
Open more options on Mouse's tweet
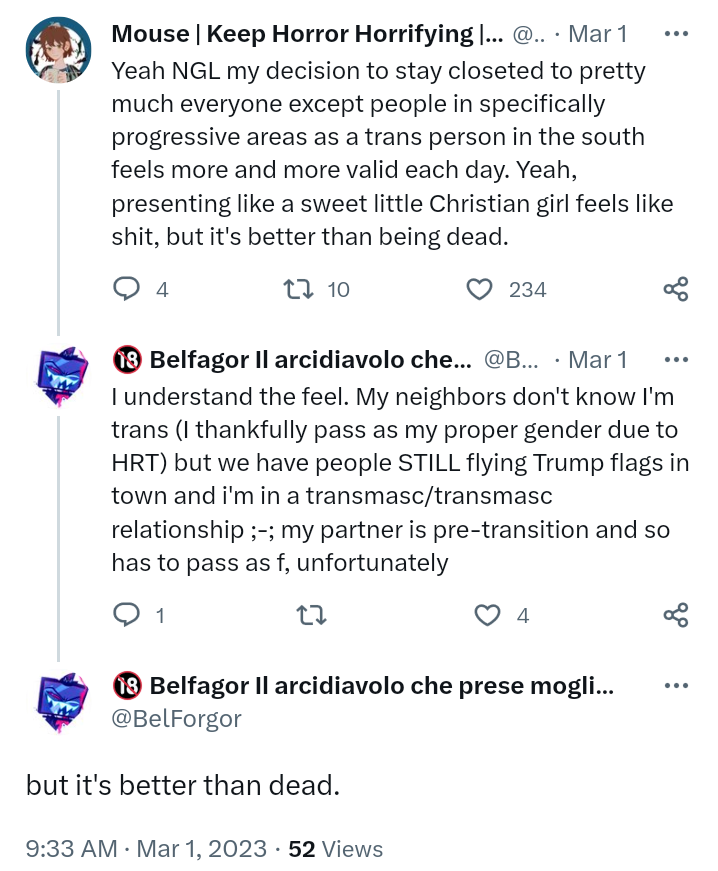point(676,34)
